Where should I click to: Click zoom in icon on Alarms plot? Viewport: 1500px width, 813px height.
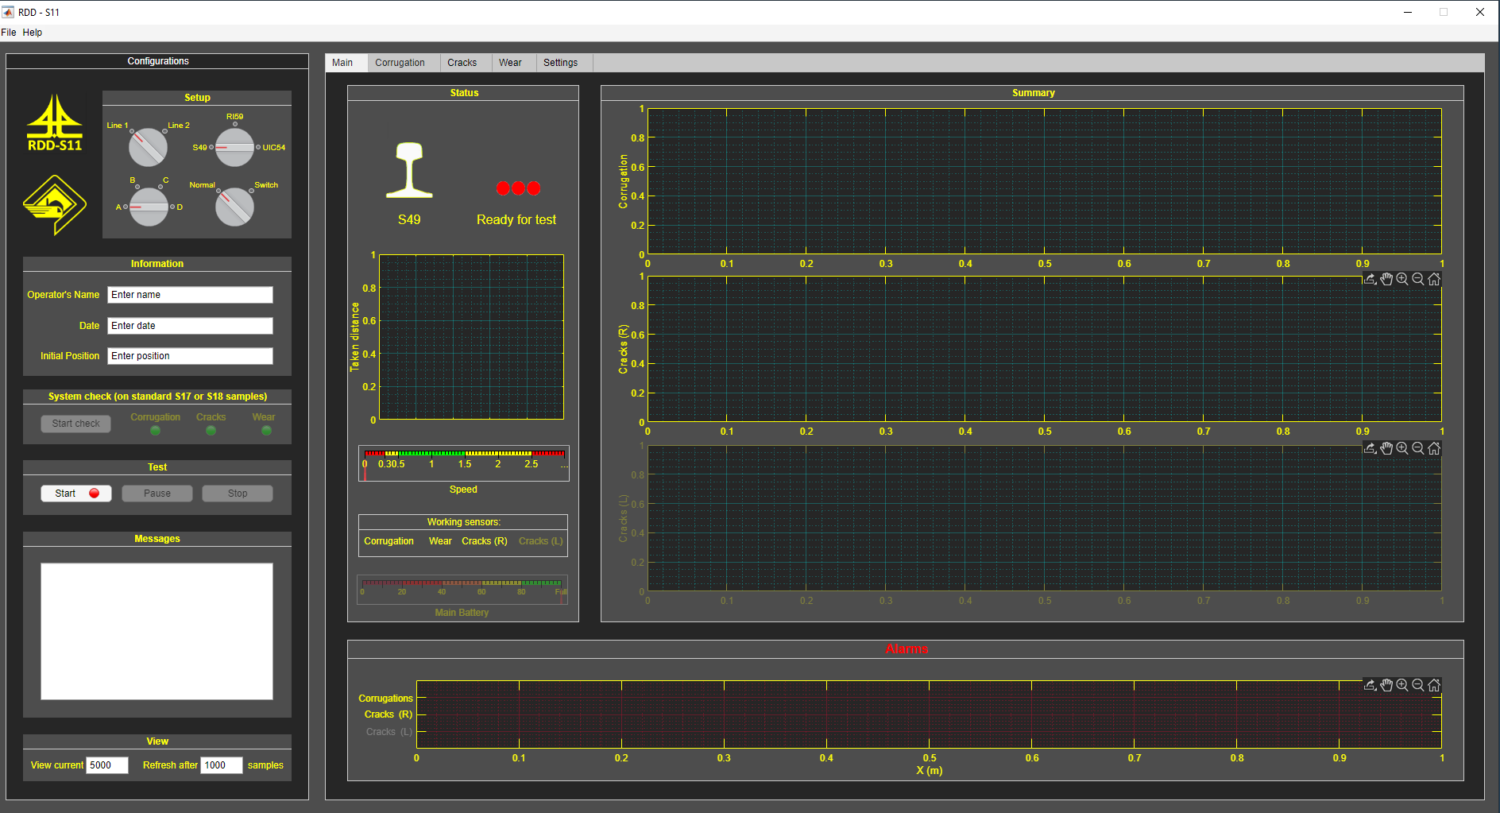point(1402,685)
